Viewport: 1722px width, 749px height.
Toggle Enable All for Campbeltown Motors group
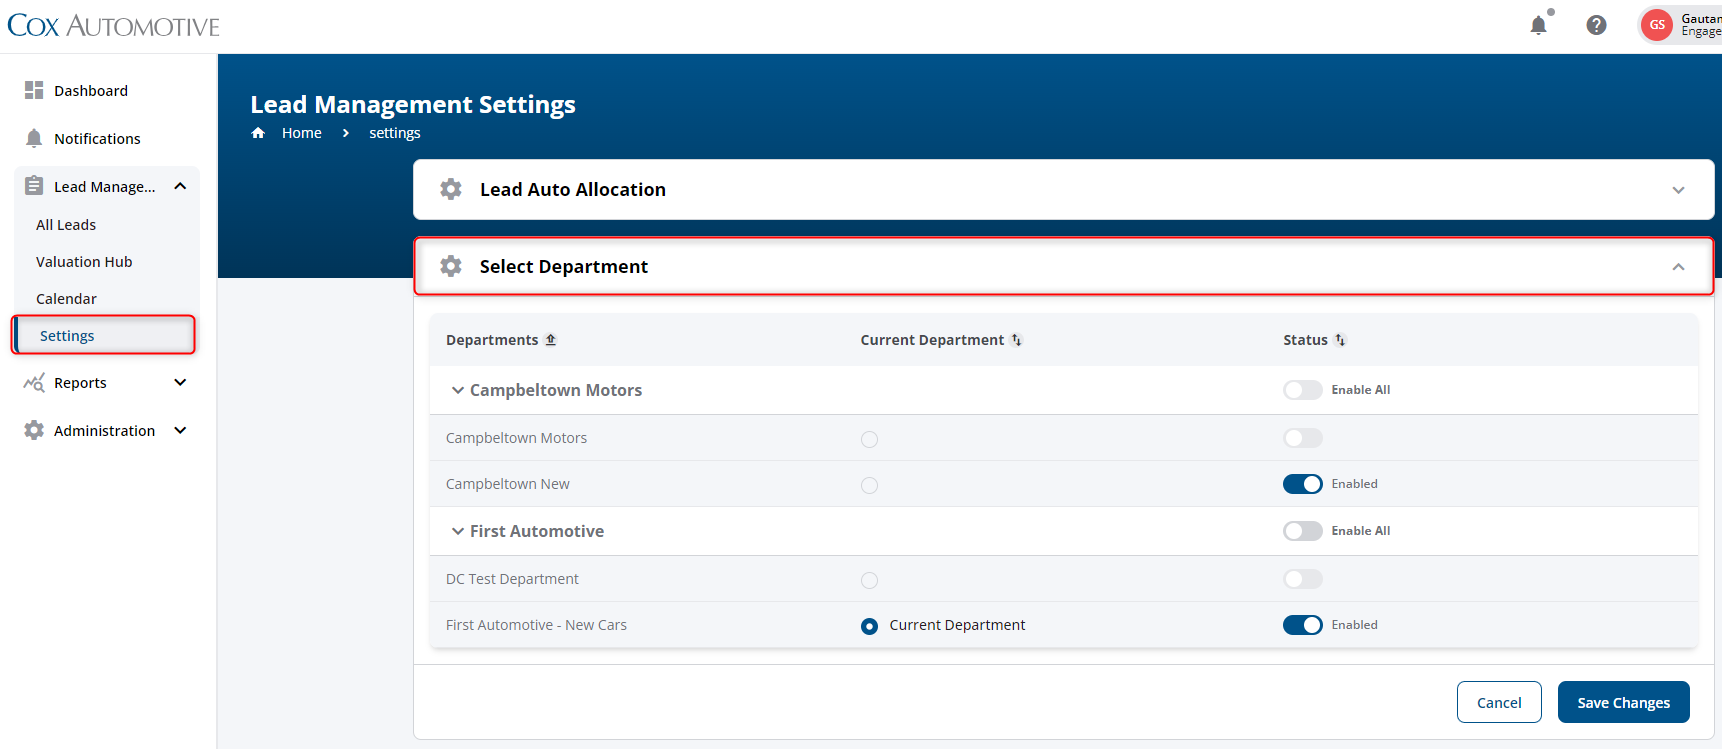1303,390
